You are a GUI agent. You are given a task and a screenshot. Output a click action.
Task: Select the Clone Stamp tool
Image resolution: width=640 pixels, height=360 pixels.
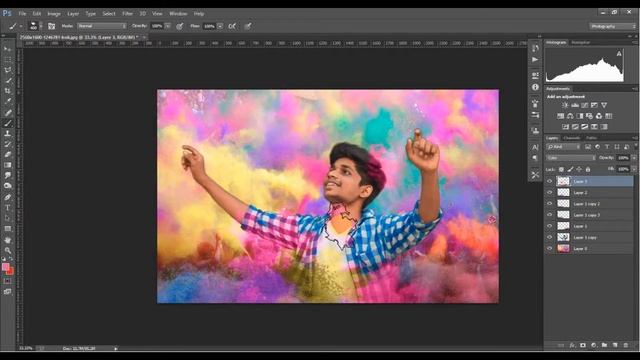7,133
